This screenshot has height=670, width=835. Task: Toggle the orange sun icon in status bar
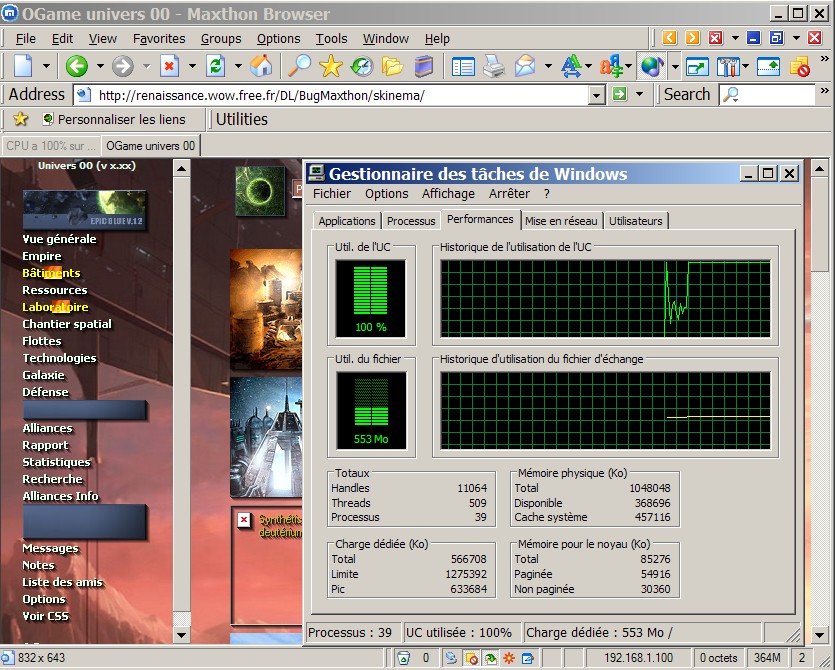pyautogui.click(x=509, y=658)
